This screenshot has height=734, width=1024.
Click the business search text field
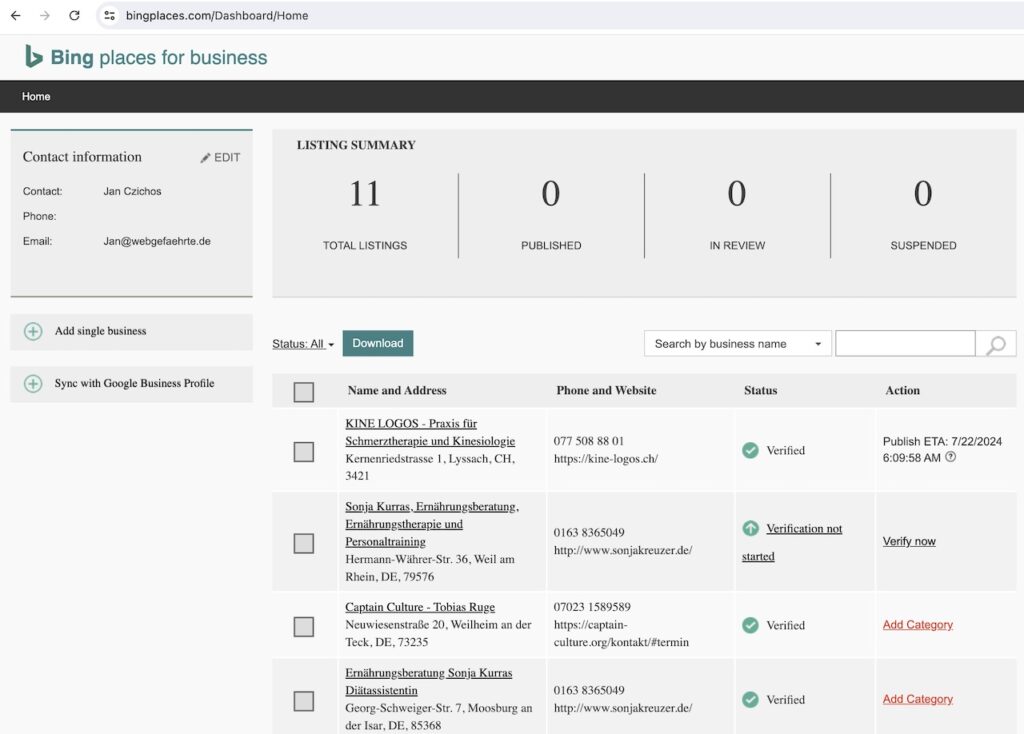click(905, 343)
